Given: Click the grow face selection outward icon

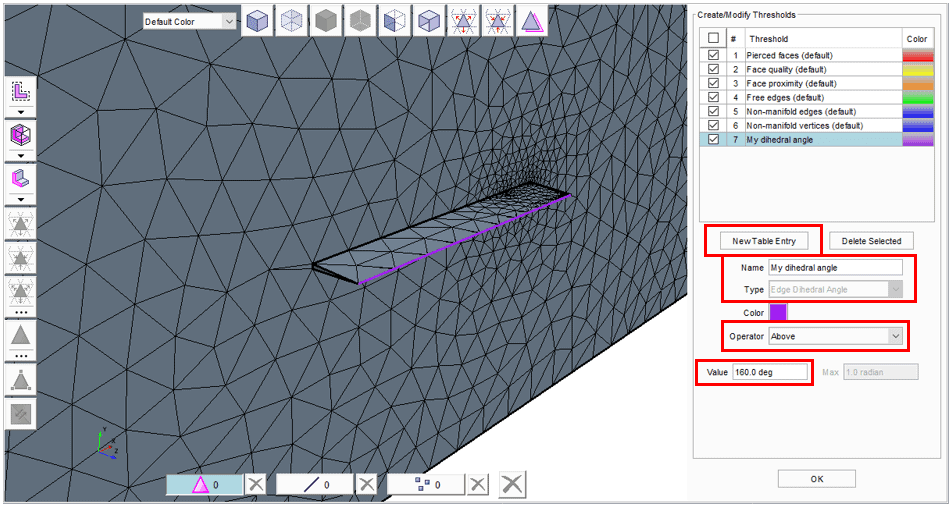Looking at the screenshot, I should pos(463,22).
